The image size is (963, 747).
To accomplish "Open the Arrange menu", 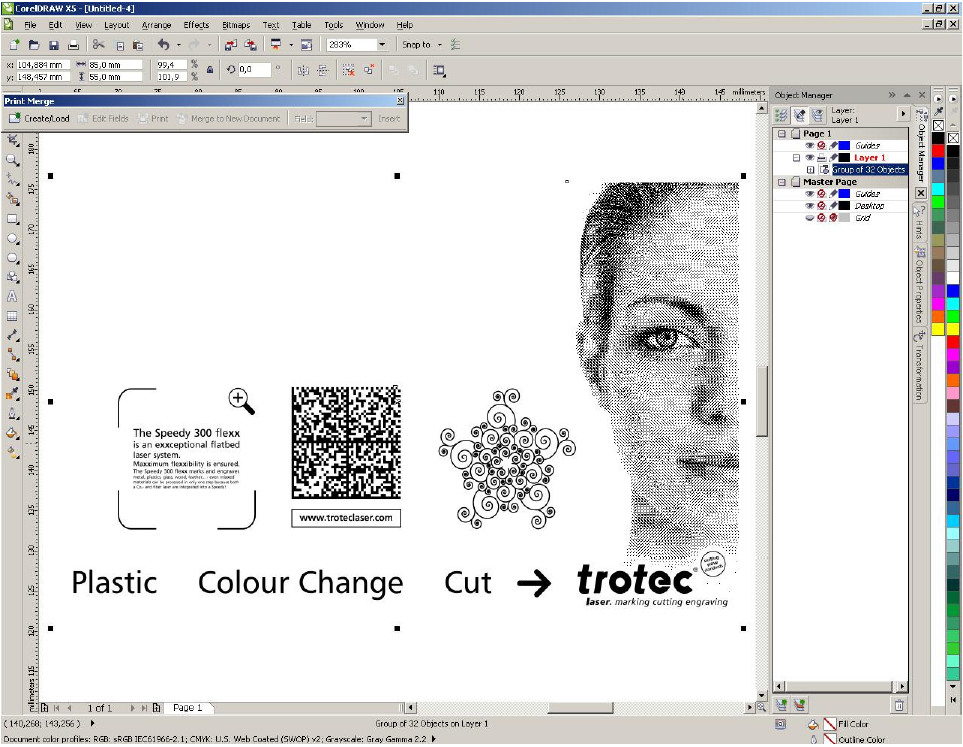I will 156,24.
